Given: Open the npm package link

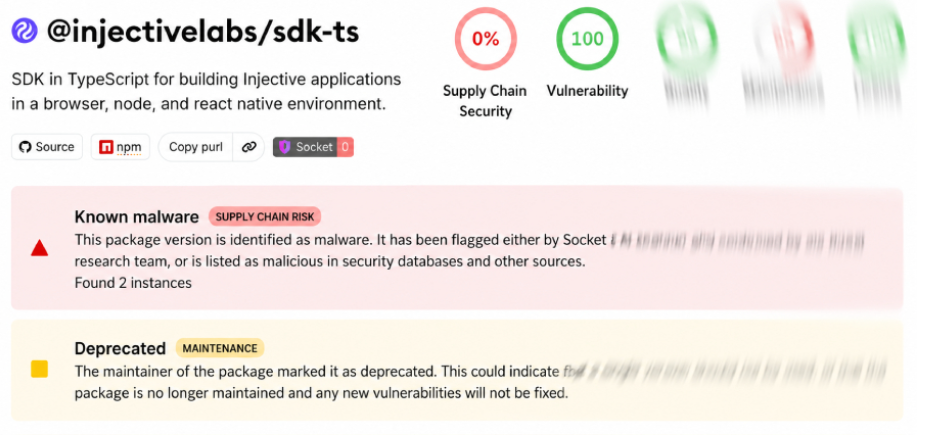Looking at the screenshot, I should click(121, 147).
